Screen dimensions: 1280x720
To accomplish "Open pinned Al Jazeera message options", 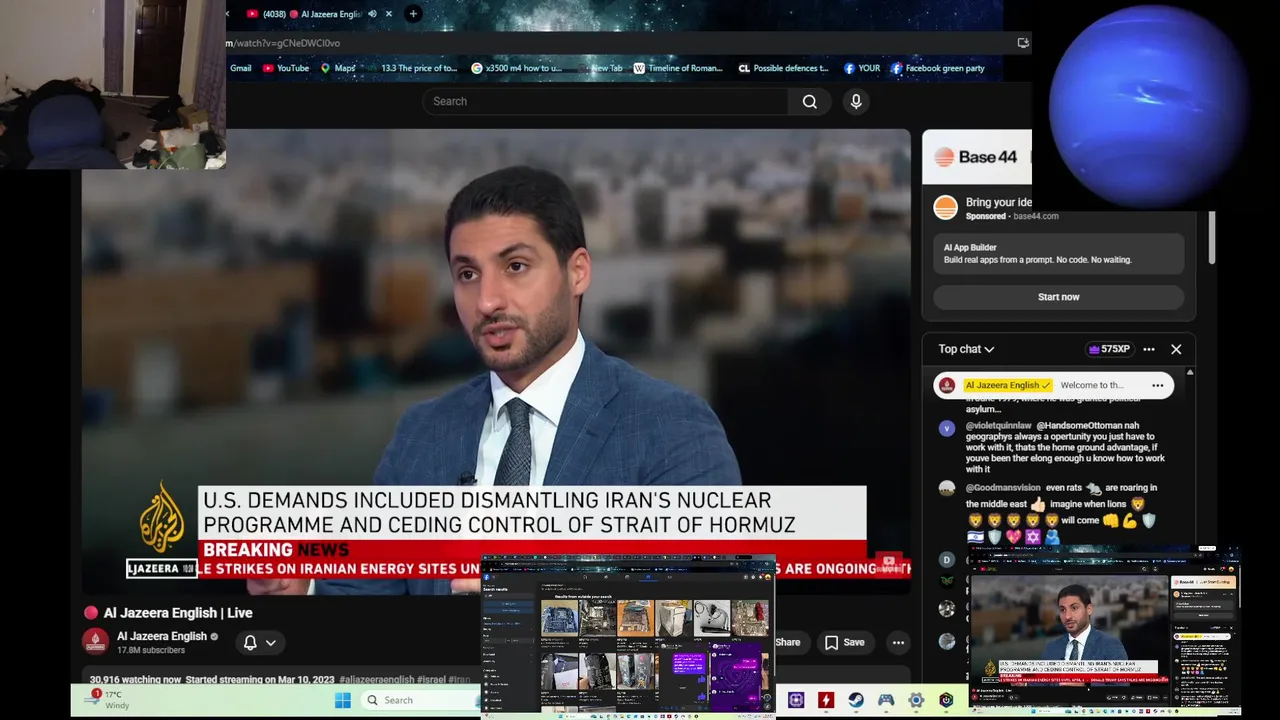I will 1158,385.
